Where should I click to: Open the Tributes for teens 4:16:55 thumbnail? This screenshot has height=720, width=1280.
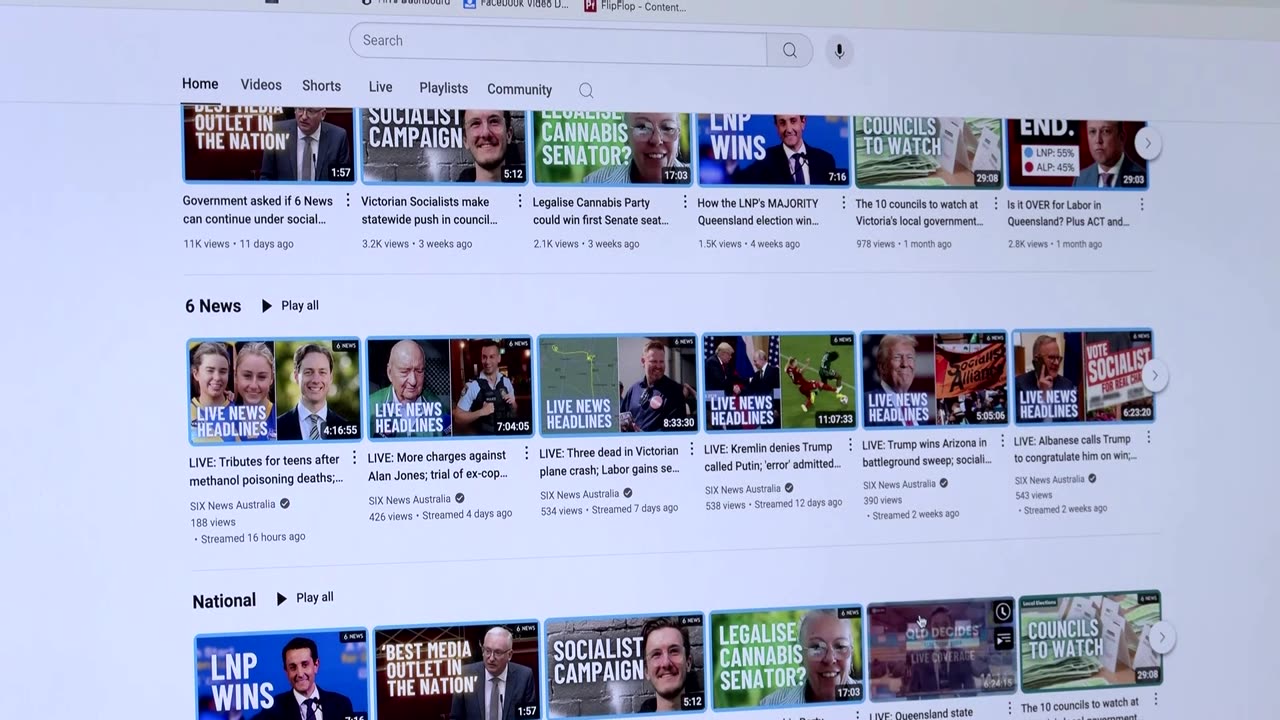coord(275,391)
